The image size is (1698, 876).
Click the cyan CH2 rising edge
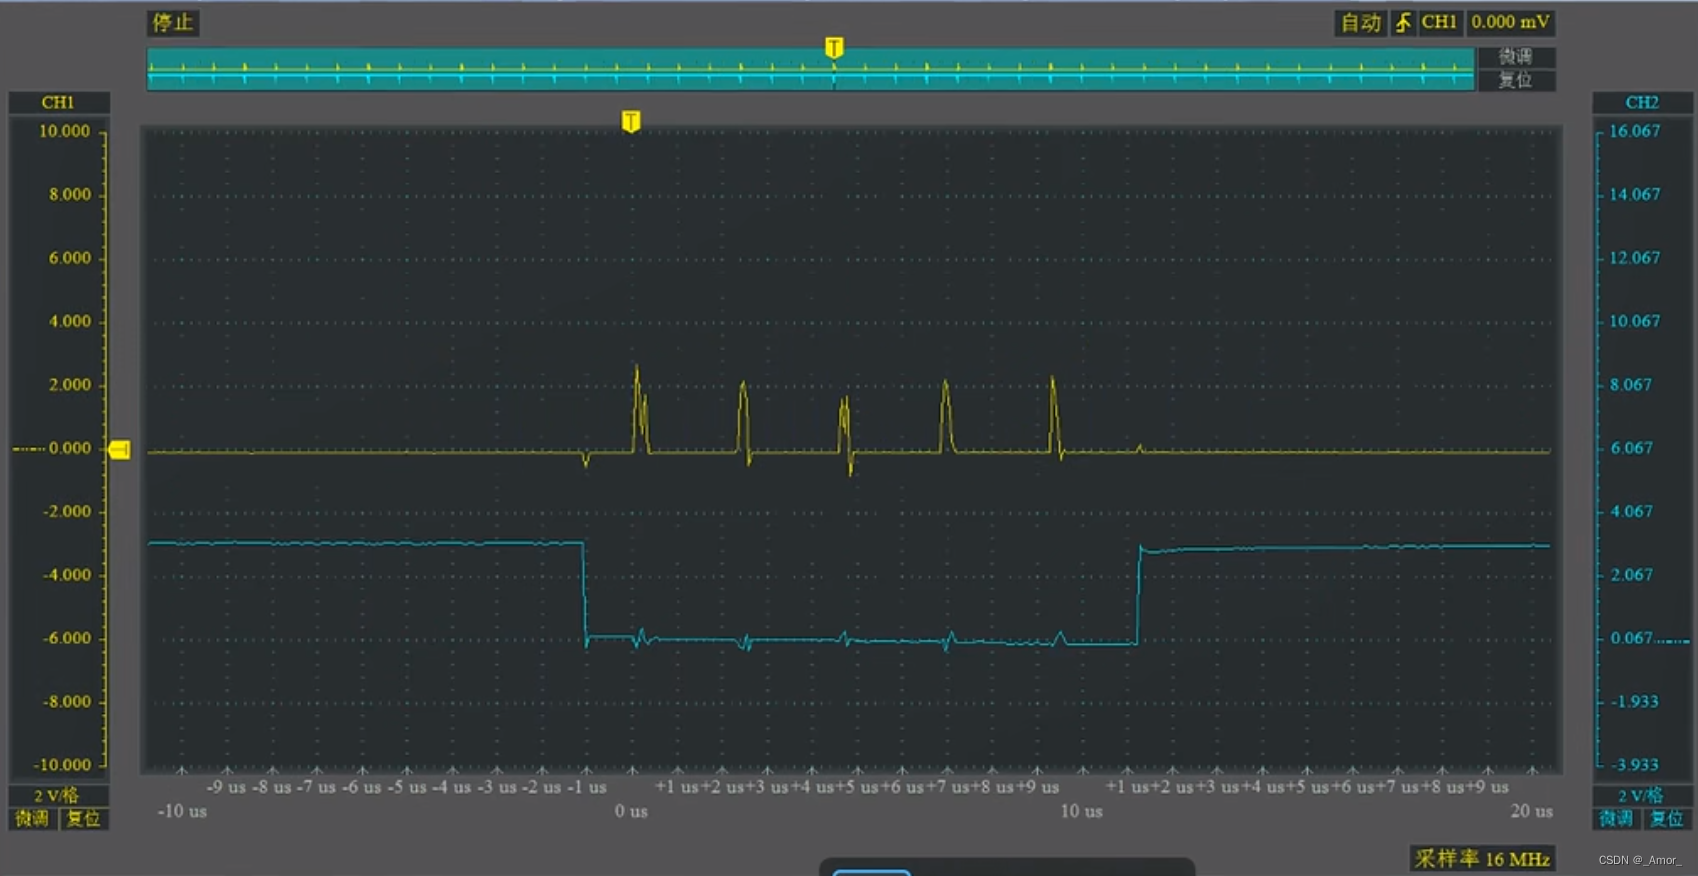click(1139, 594)
